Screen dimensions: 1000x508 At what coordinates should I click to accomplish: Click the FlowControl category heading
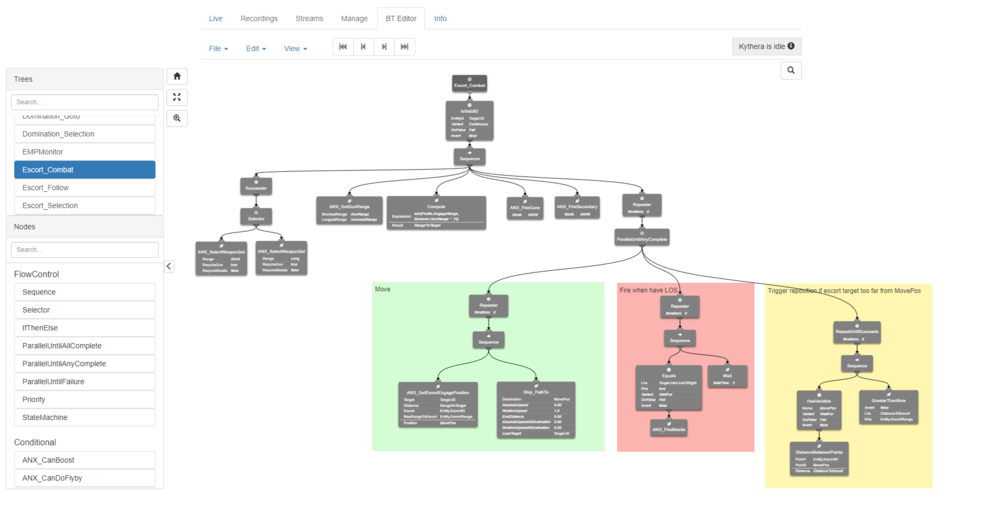36,274
